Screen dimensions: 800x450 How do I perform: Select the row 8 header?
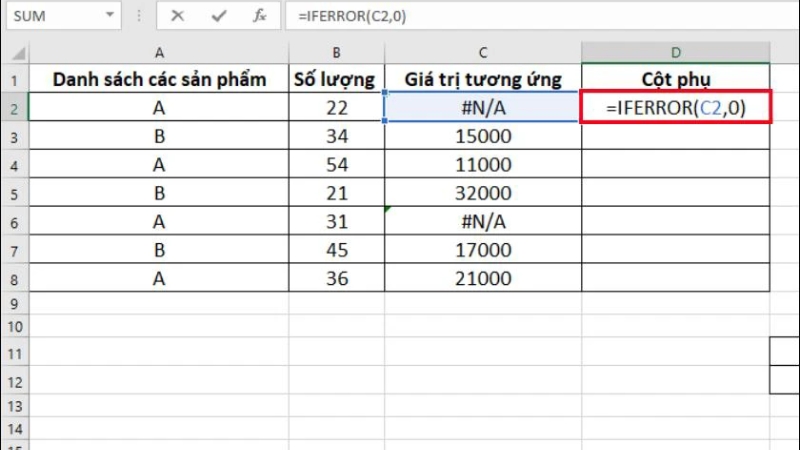[14, 279]
